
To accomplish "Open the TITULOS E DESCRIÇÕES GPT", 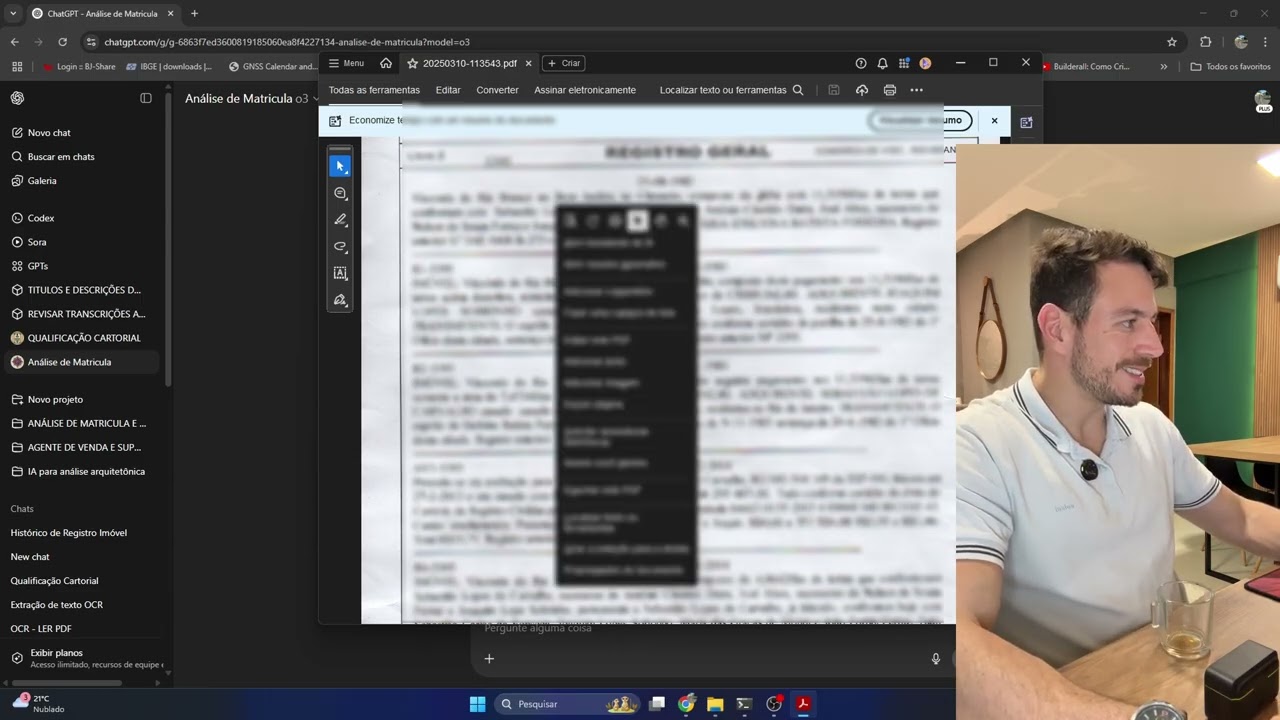I will [x=80, y=289].
